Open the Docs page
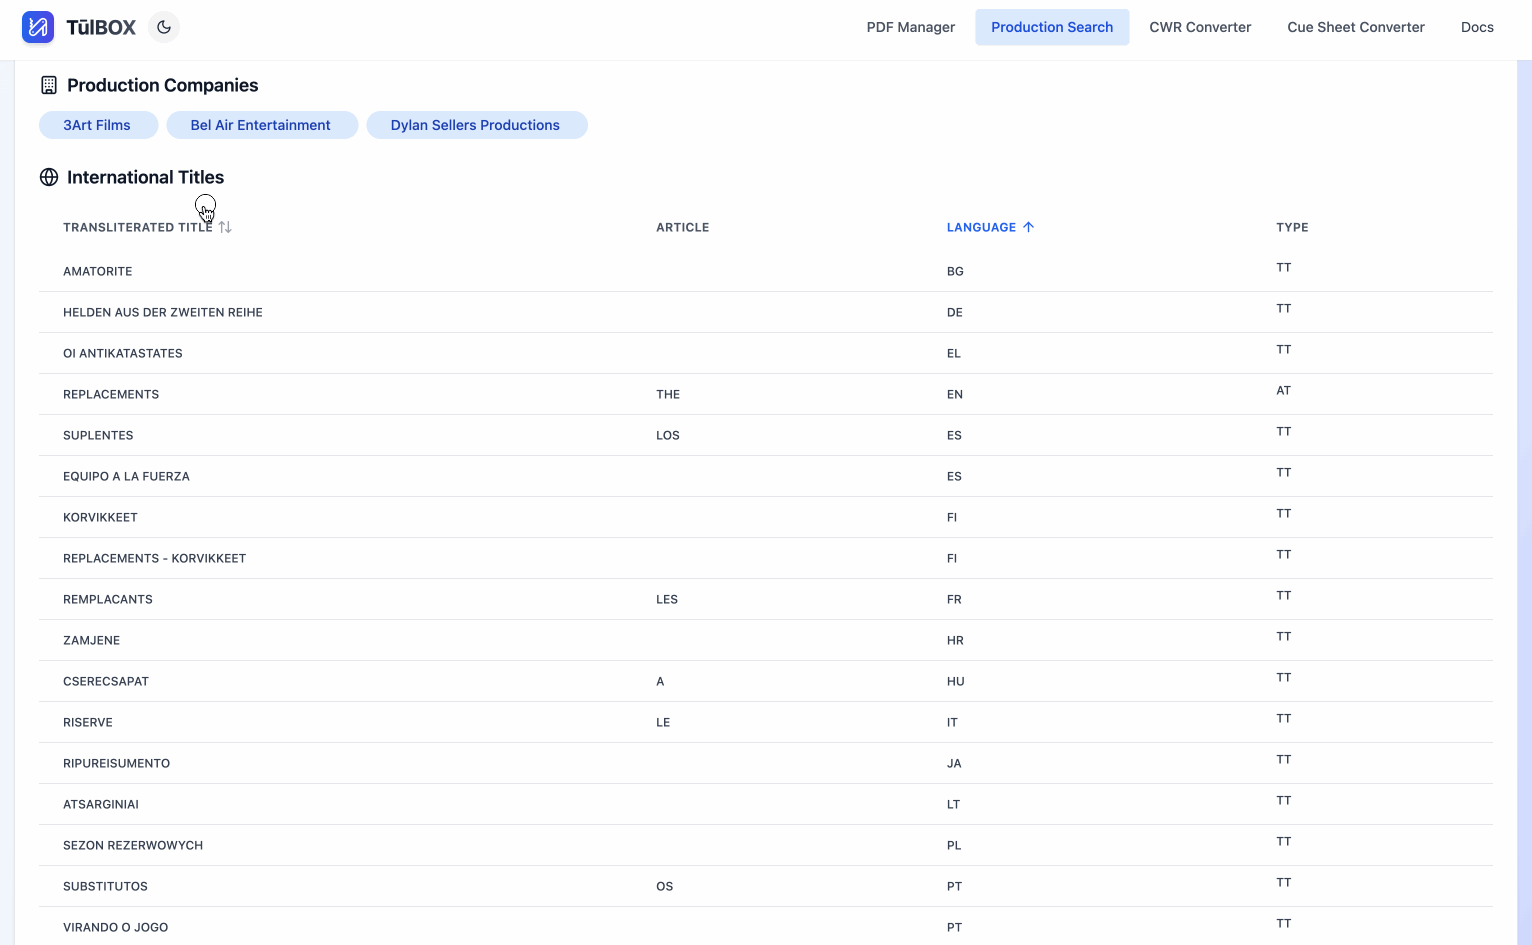1532x945 pixels. tap(1477, 27)
